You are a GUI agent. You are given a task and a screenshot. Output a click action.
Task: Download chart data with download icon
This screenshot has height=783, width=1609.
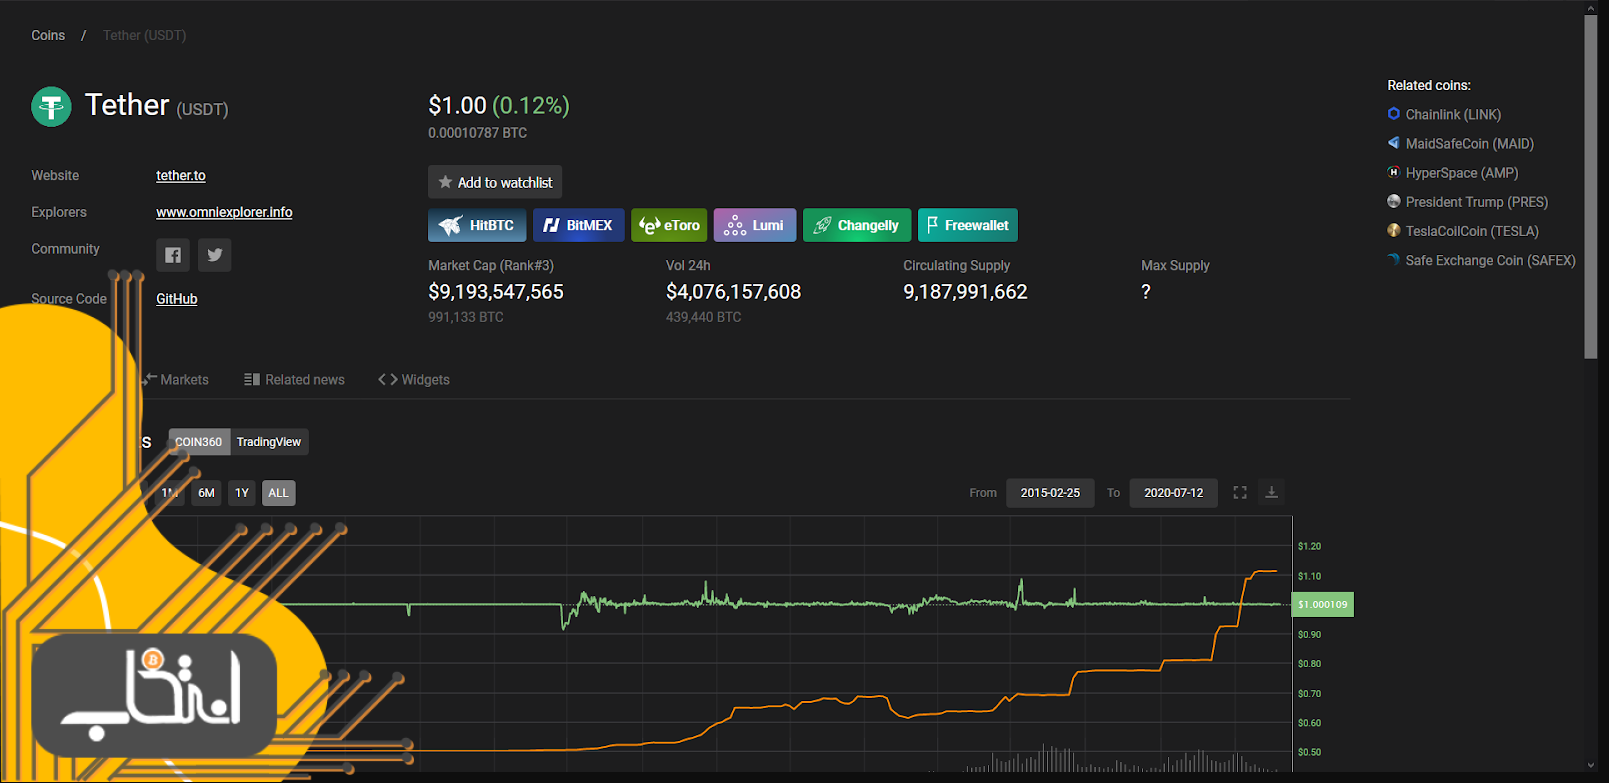click(1272, 493)
